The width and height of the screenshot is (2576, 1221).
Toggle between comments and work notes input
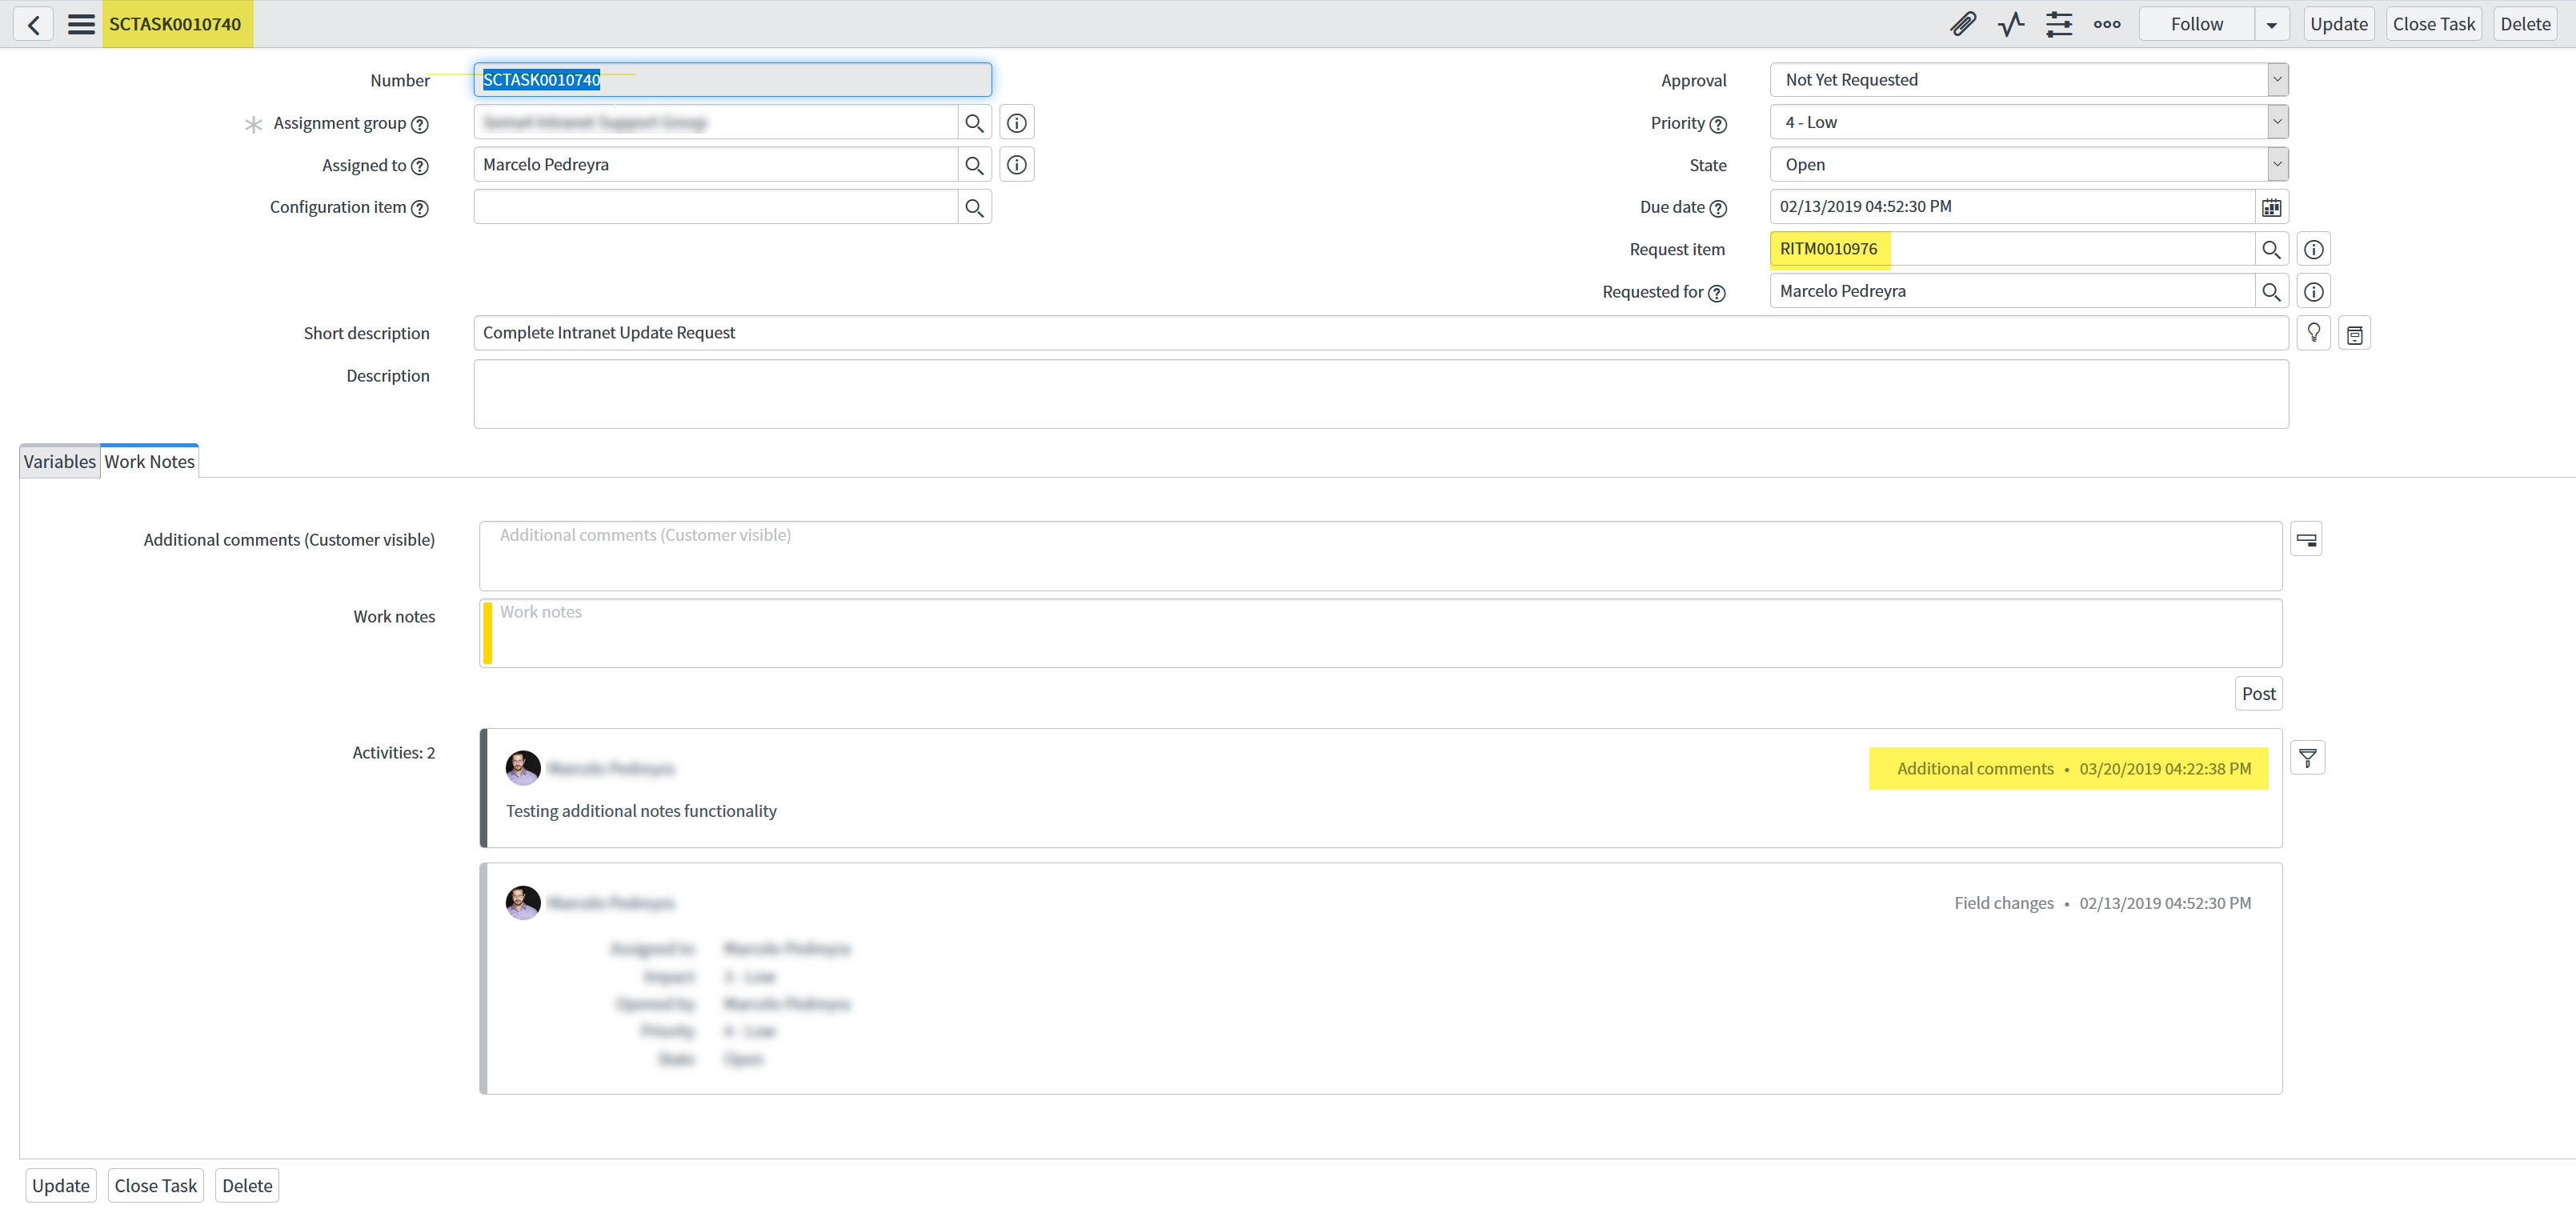pyautogui.click(x=2307, y=539)
